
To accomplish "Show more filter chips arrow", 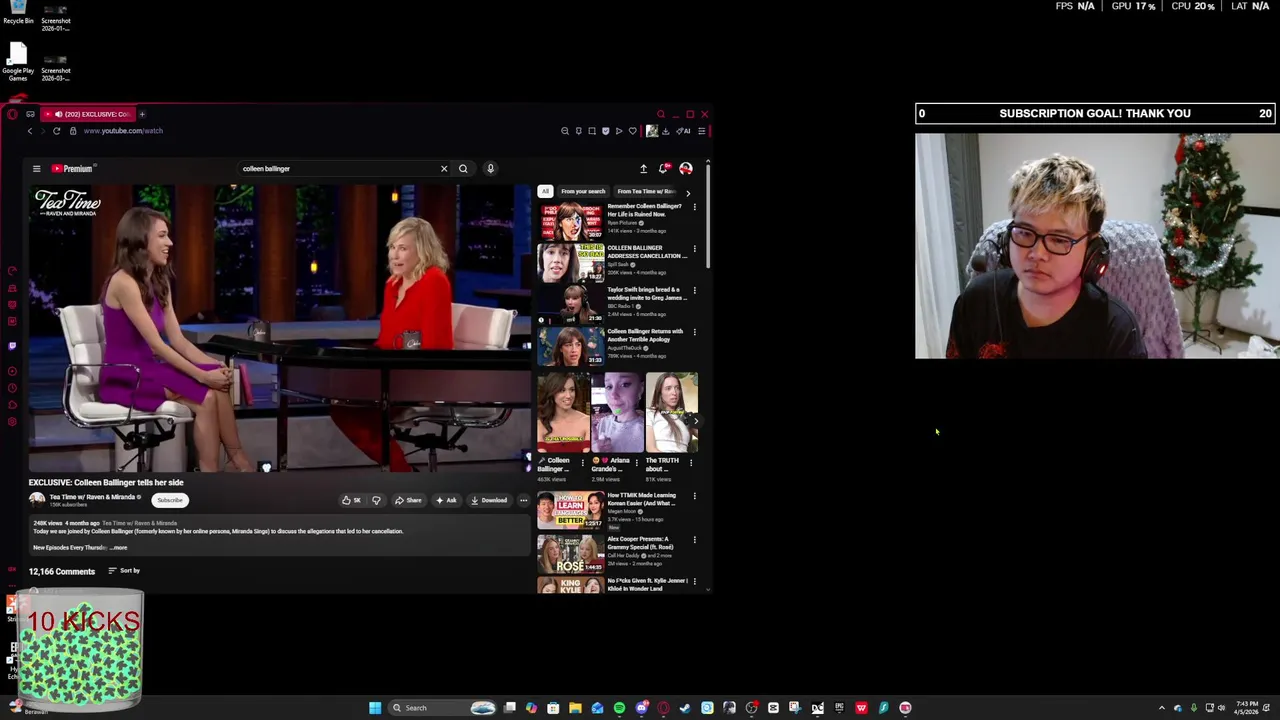I will tap(687, 192).
